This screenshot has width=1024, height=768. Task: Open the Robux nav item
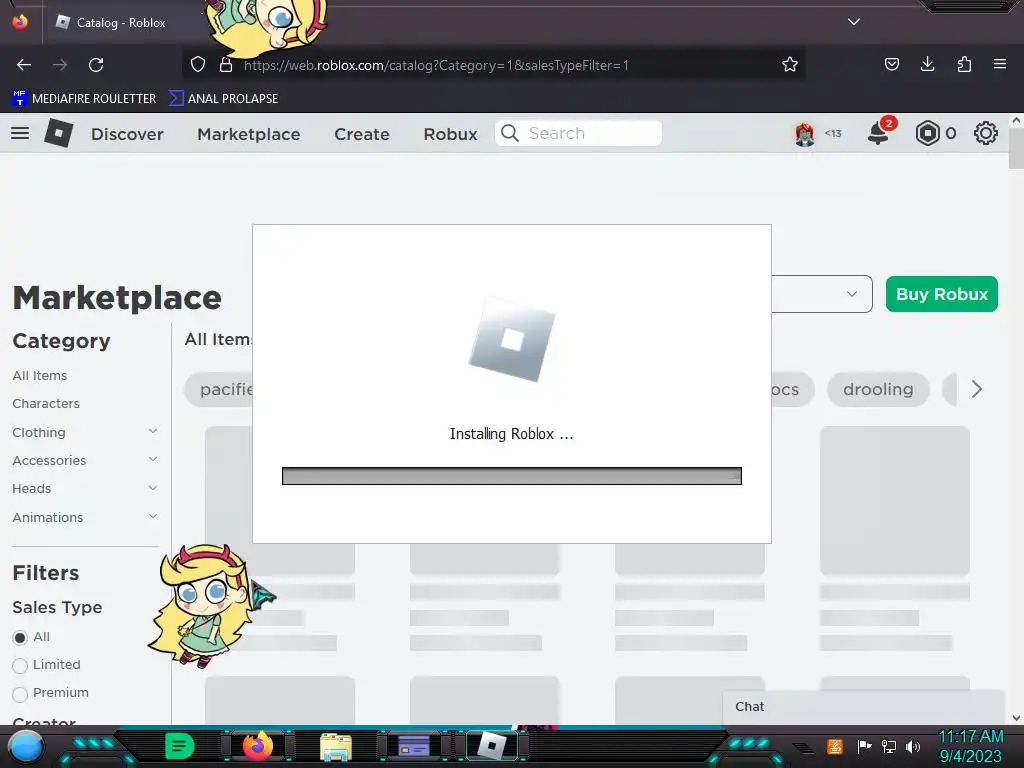click(x=450, y=134)
